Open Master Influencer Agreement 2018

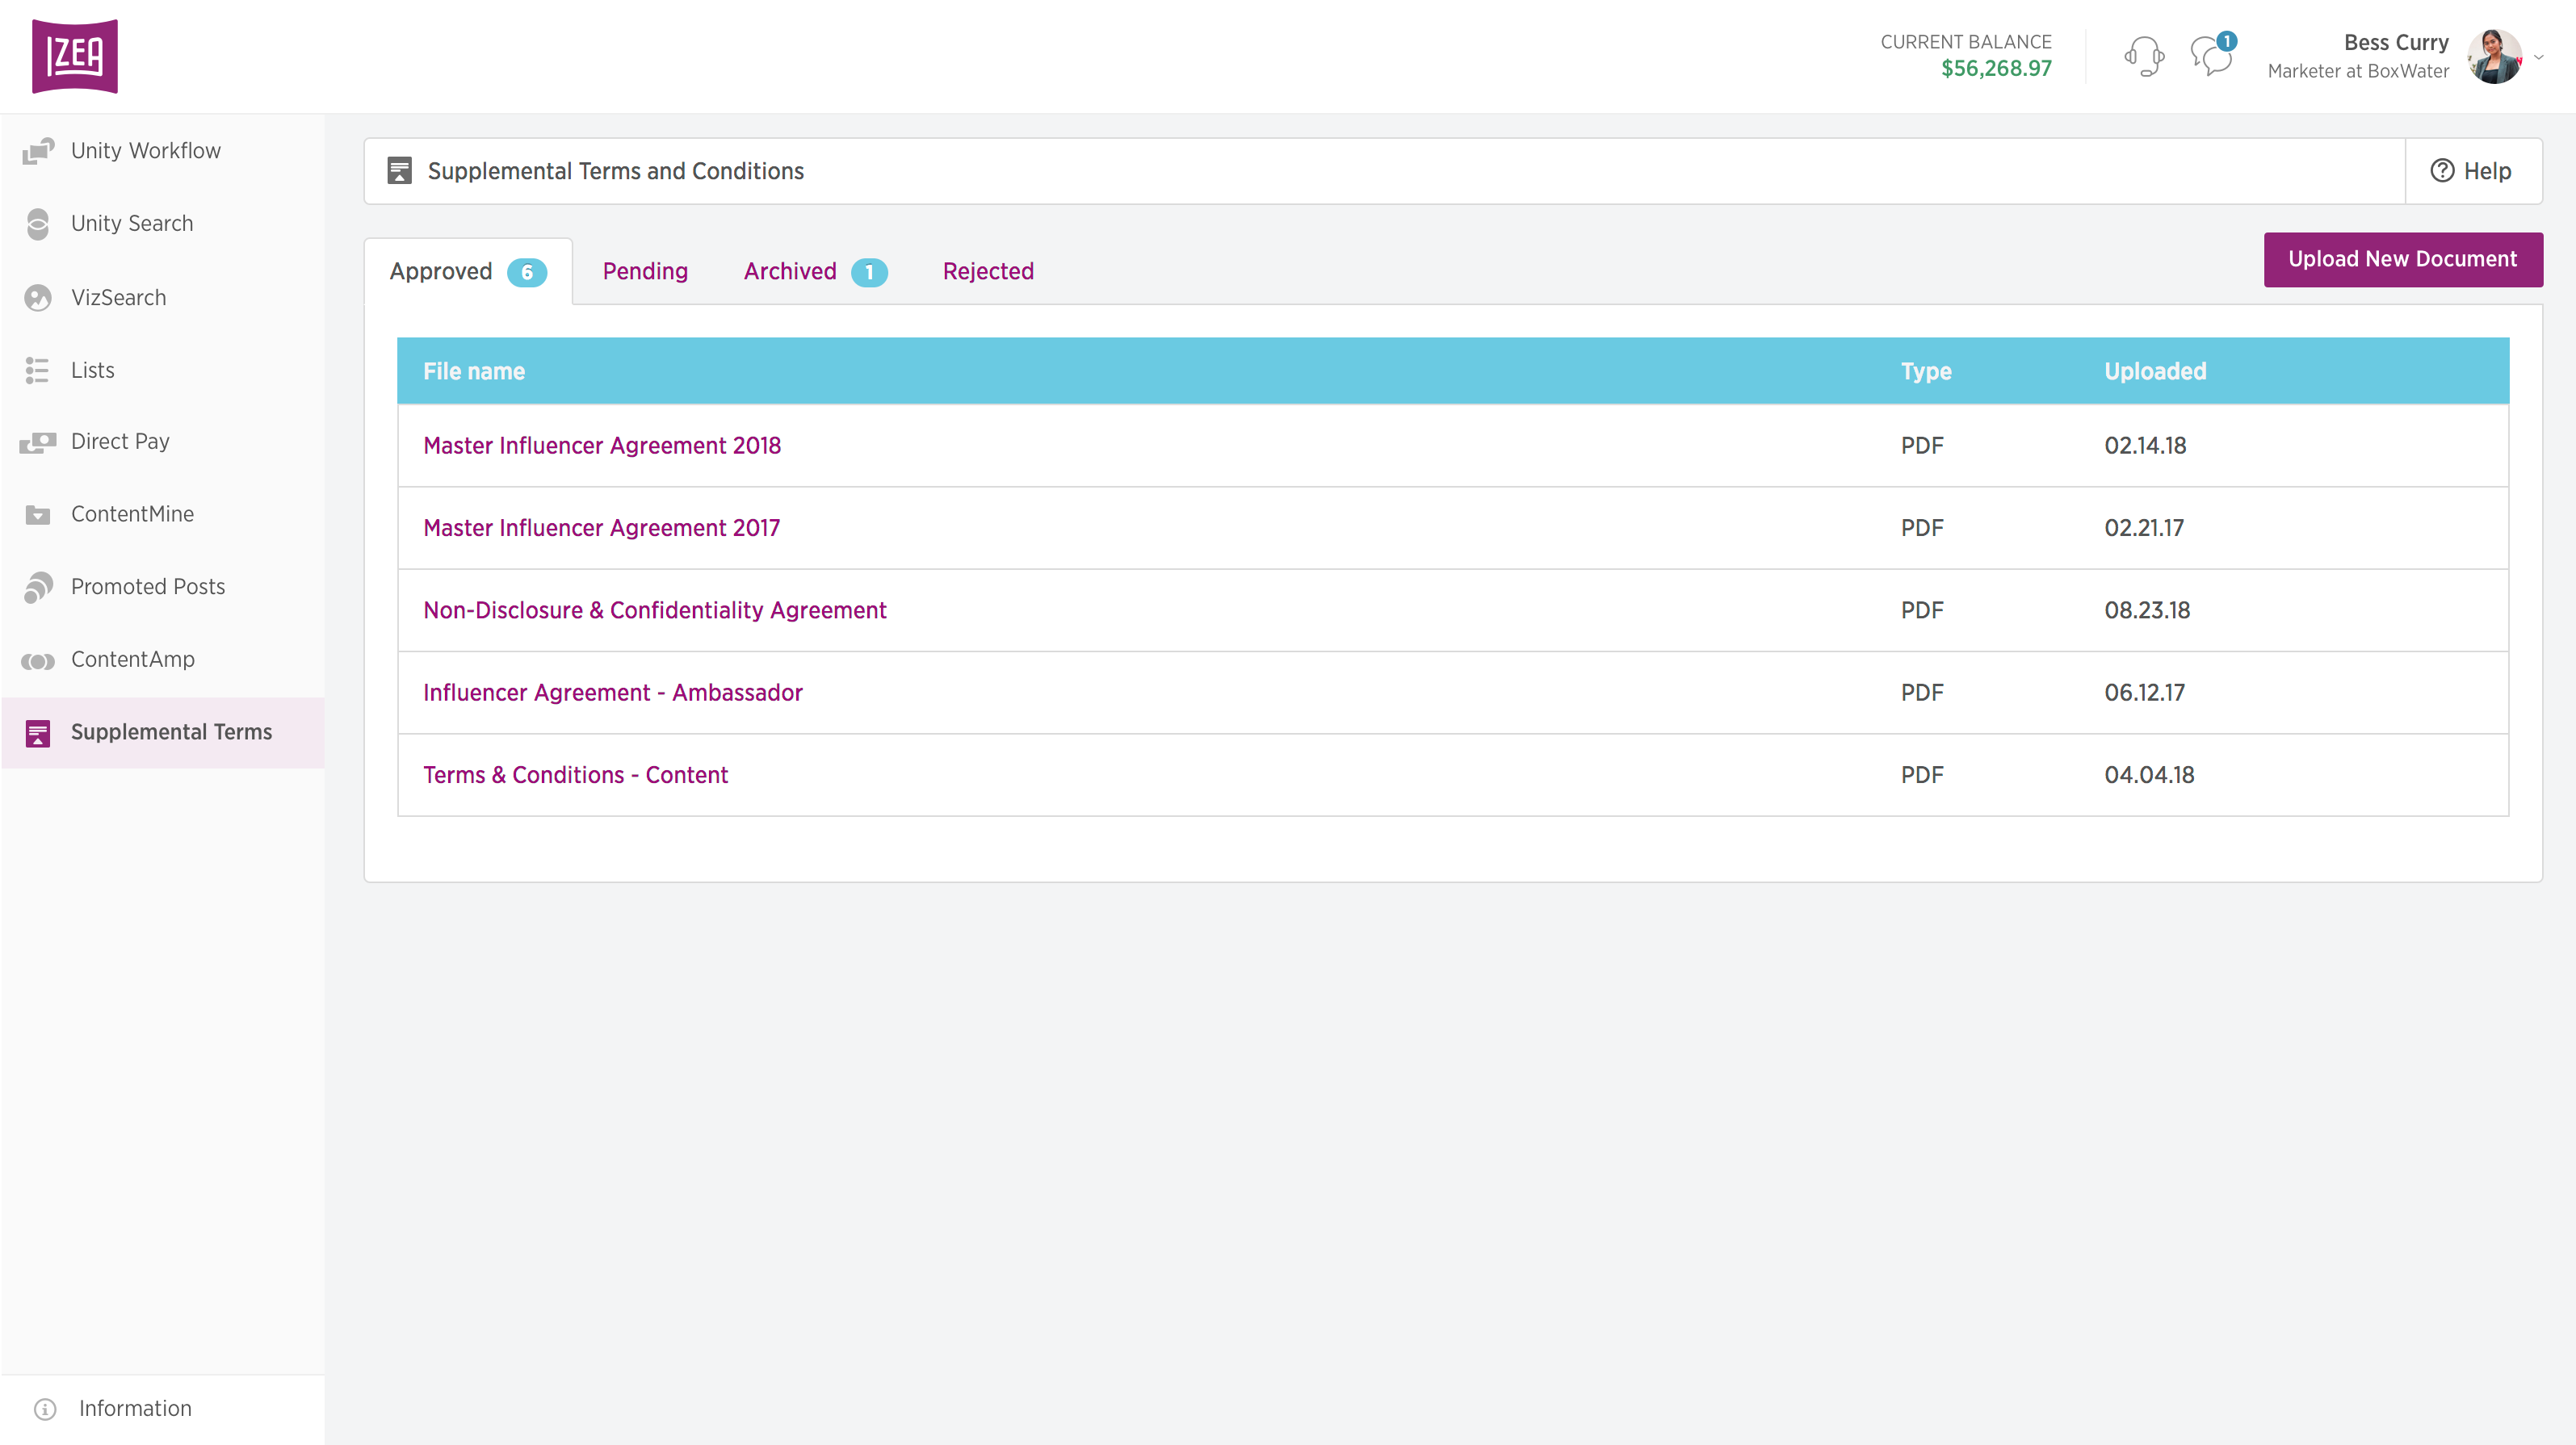pos(601,445)
